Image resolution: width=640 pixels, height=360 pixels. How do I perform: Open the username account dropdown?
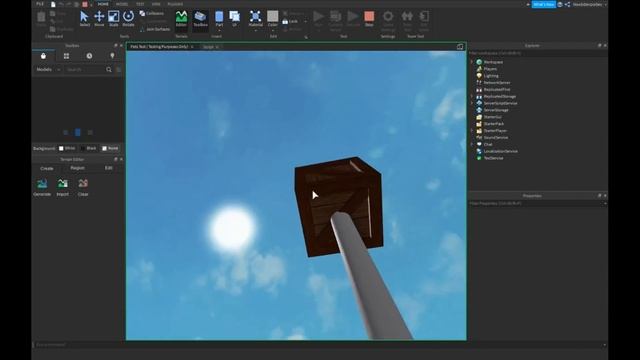point(589,4)
